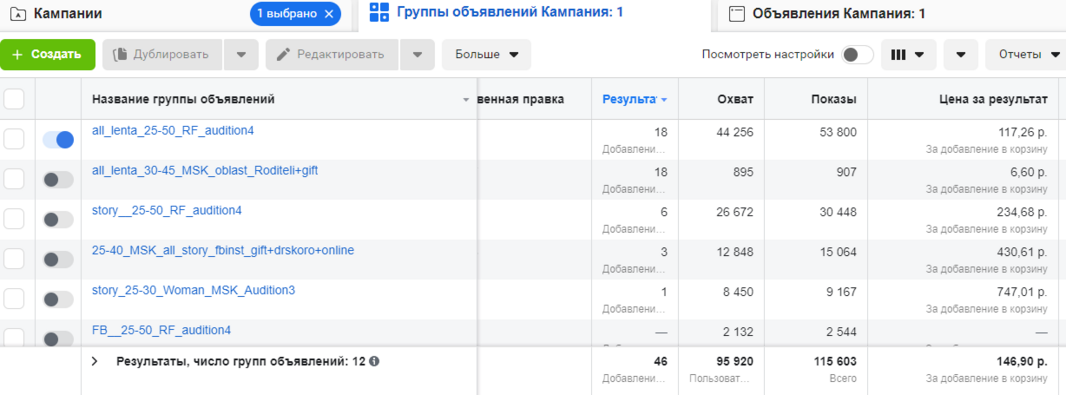Open breakdown dropdown next to columns button
Viewport: 1066px width, 395px height.
(x=961, y=55)
